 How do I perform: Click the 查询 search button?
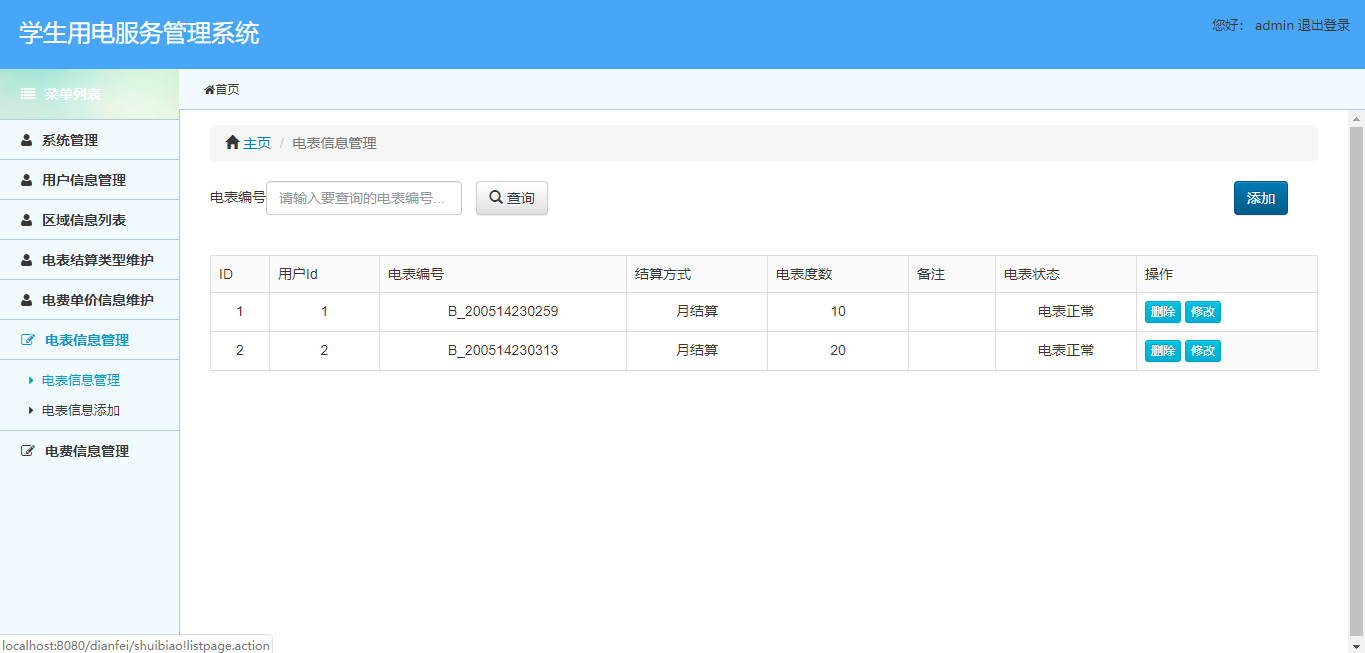pos(512,198)
